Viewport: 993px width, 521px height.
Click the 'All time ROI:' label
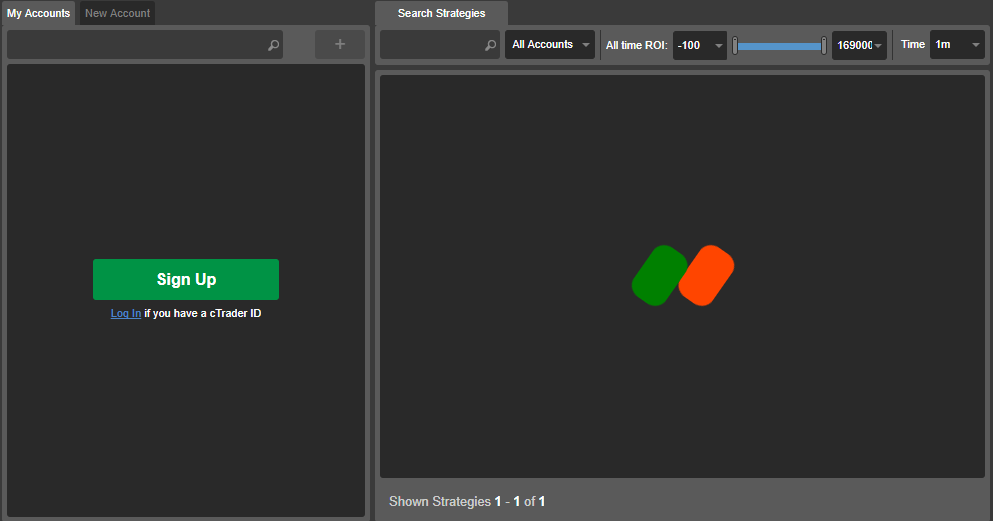(x=636, y=45)
